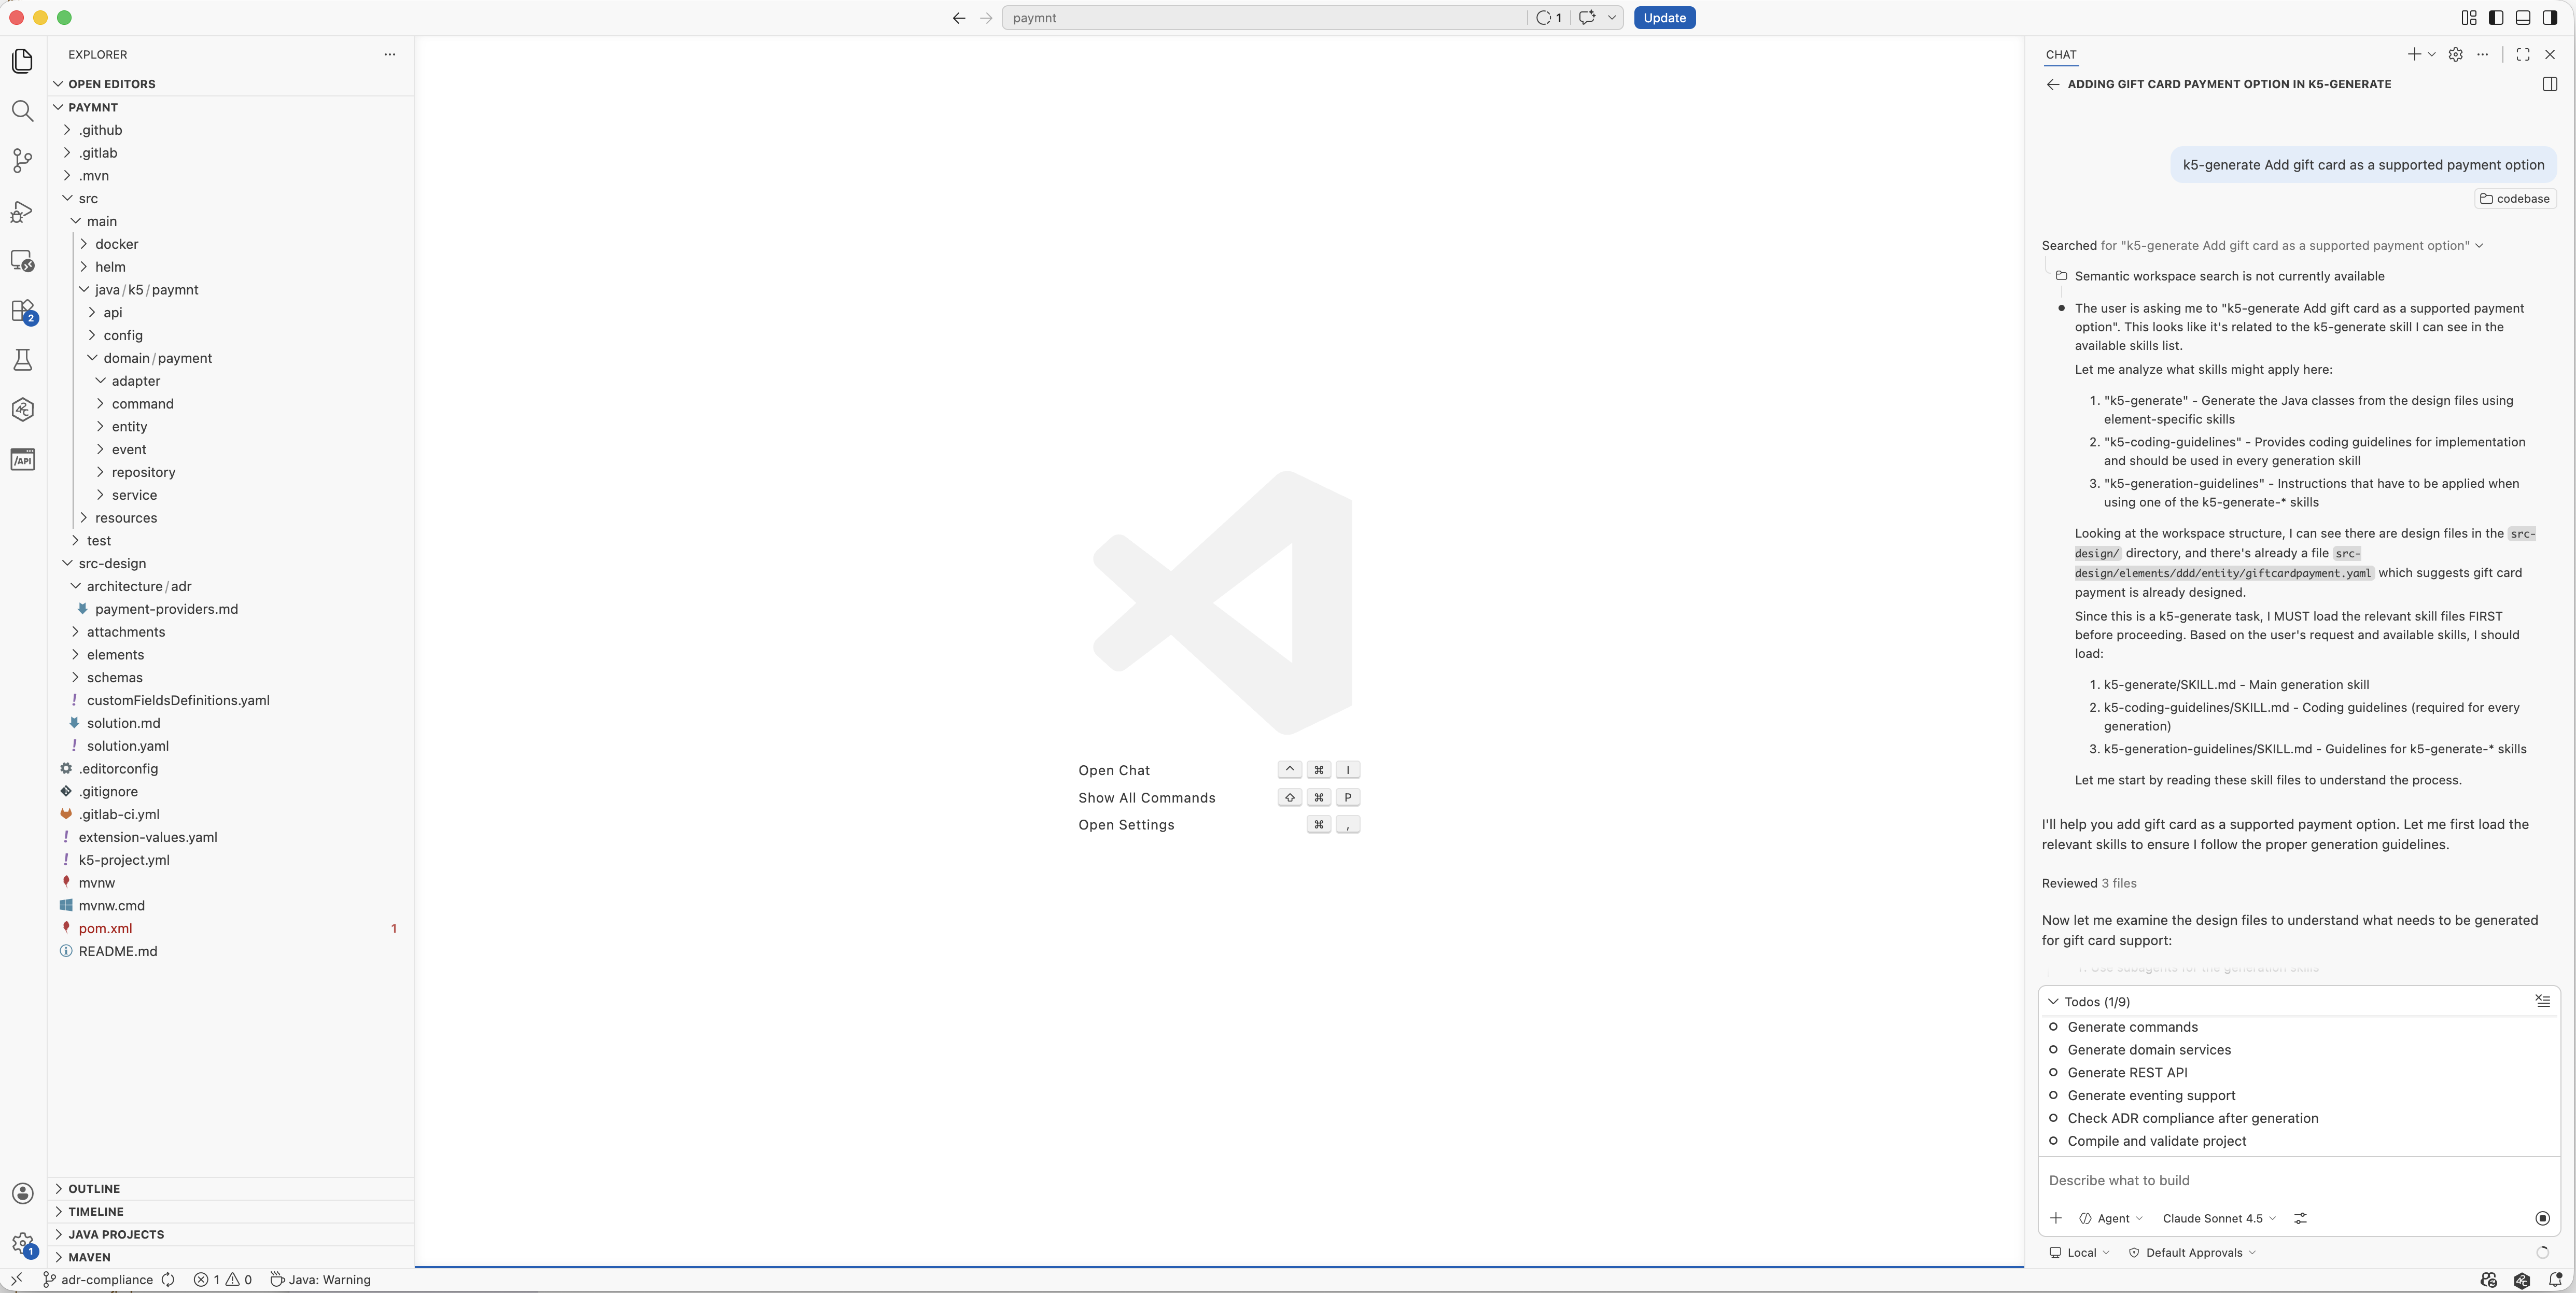Image resolution: width=2576 pixels, height=1293 pixels.
Task: Start a new chat with plus icon
Action: [x=2413, y=55]
